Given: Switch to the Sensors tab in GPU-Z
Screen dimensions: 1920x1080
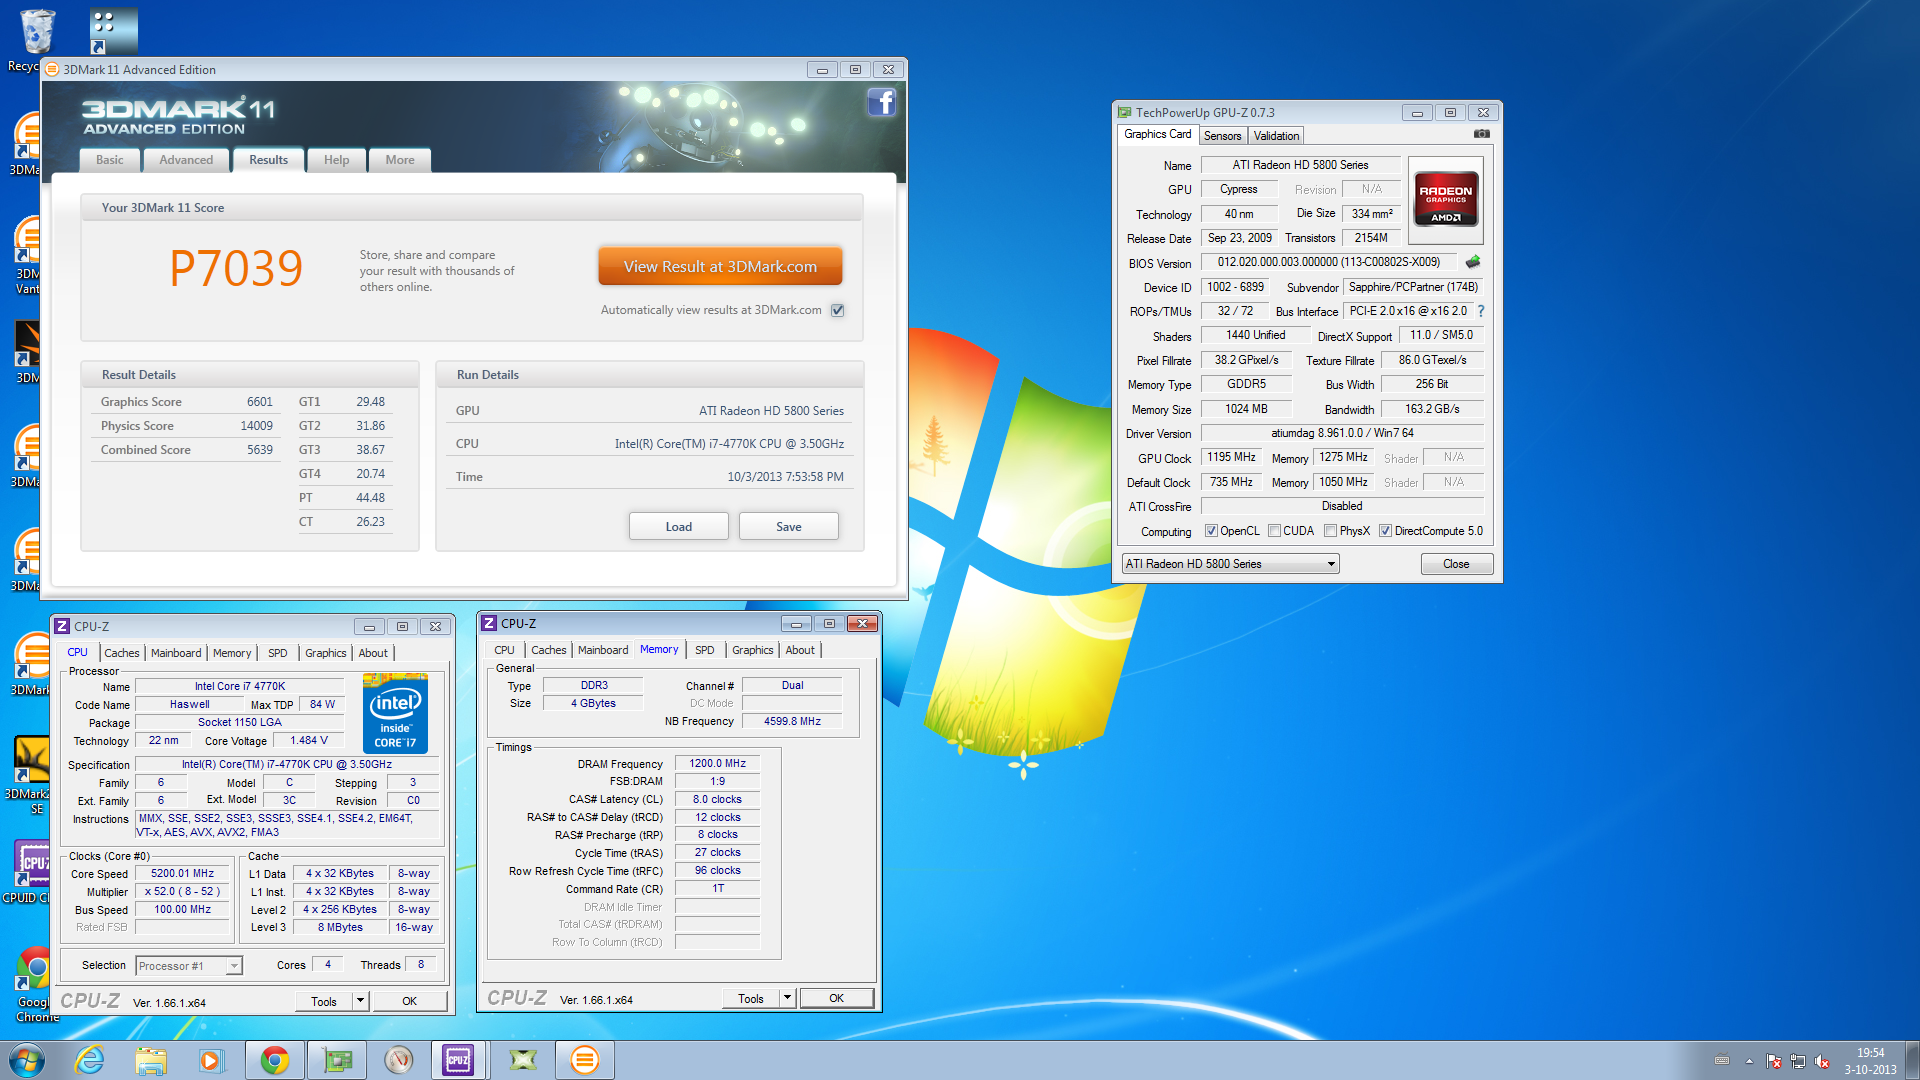Looking at the screenshot, I should tap(1222, 136).
